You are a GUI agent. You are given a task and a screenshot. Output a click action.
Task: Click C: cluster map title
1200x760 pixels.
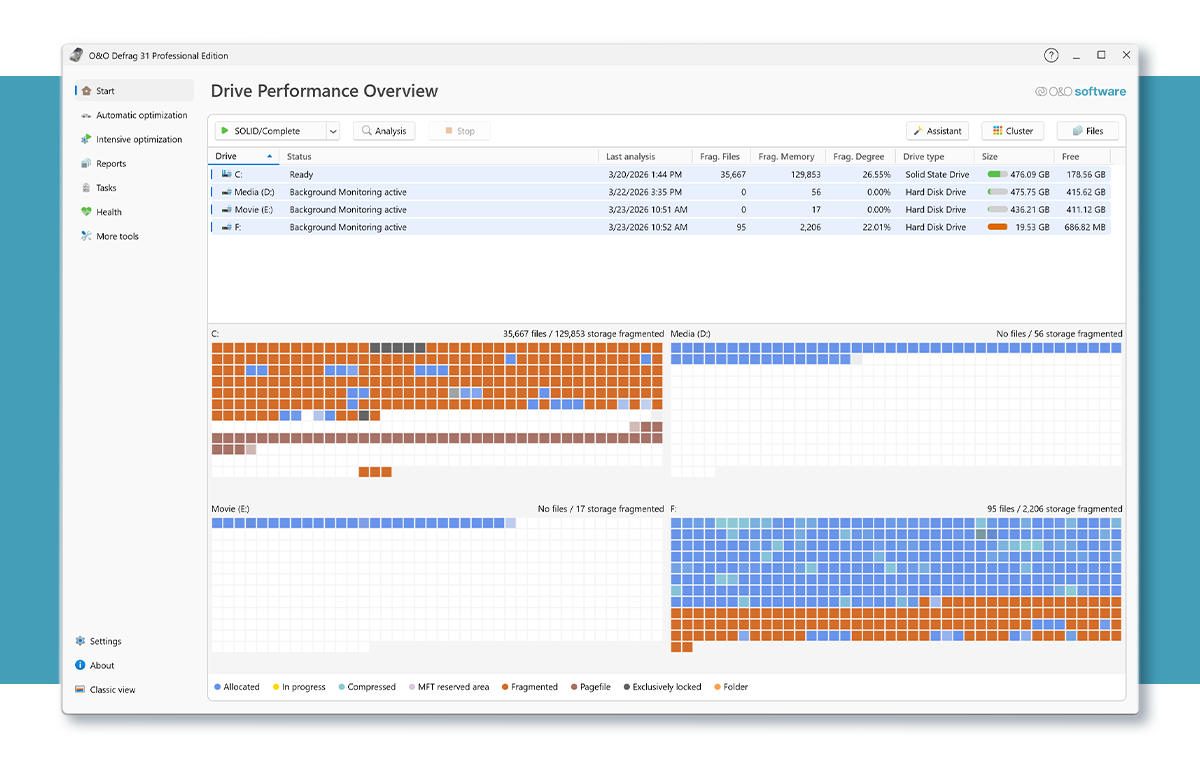[215, 334]
